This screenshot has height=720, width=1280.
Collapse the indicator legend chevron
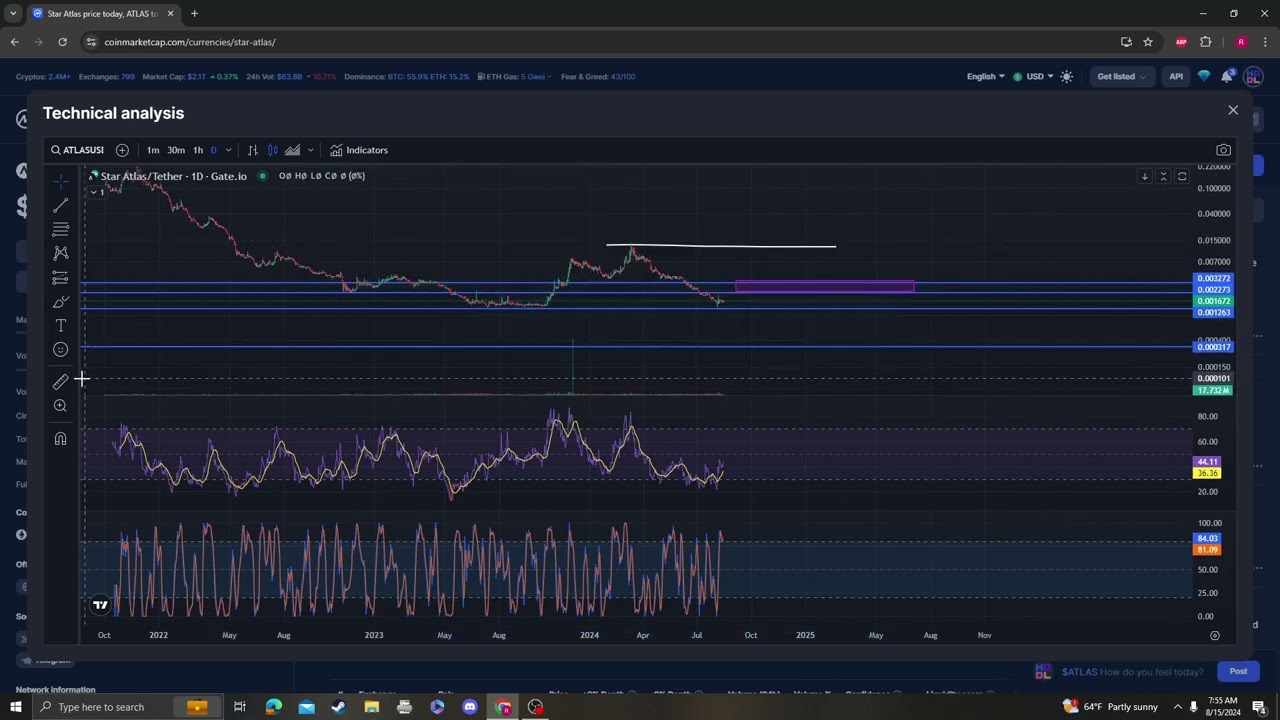[x=96, y=192]
